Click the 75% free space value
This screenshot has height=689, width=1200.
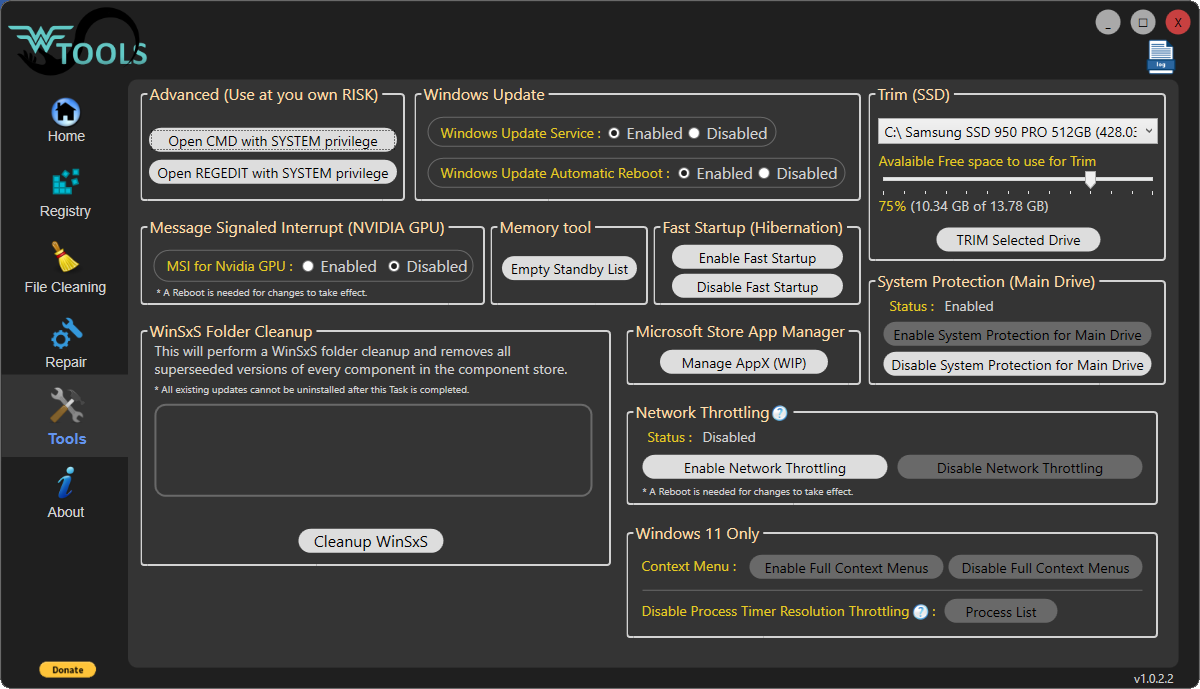(x=892, y=206)
